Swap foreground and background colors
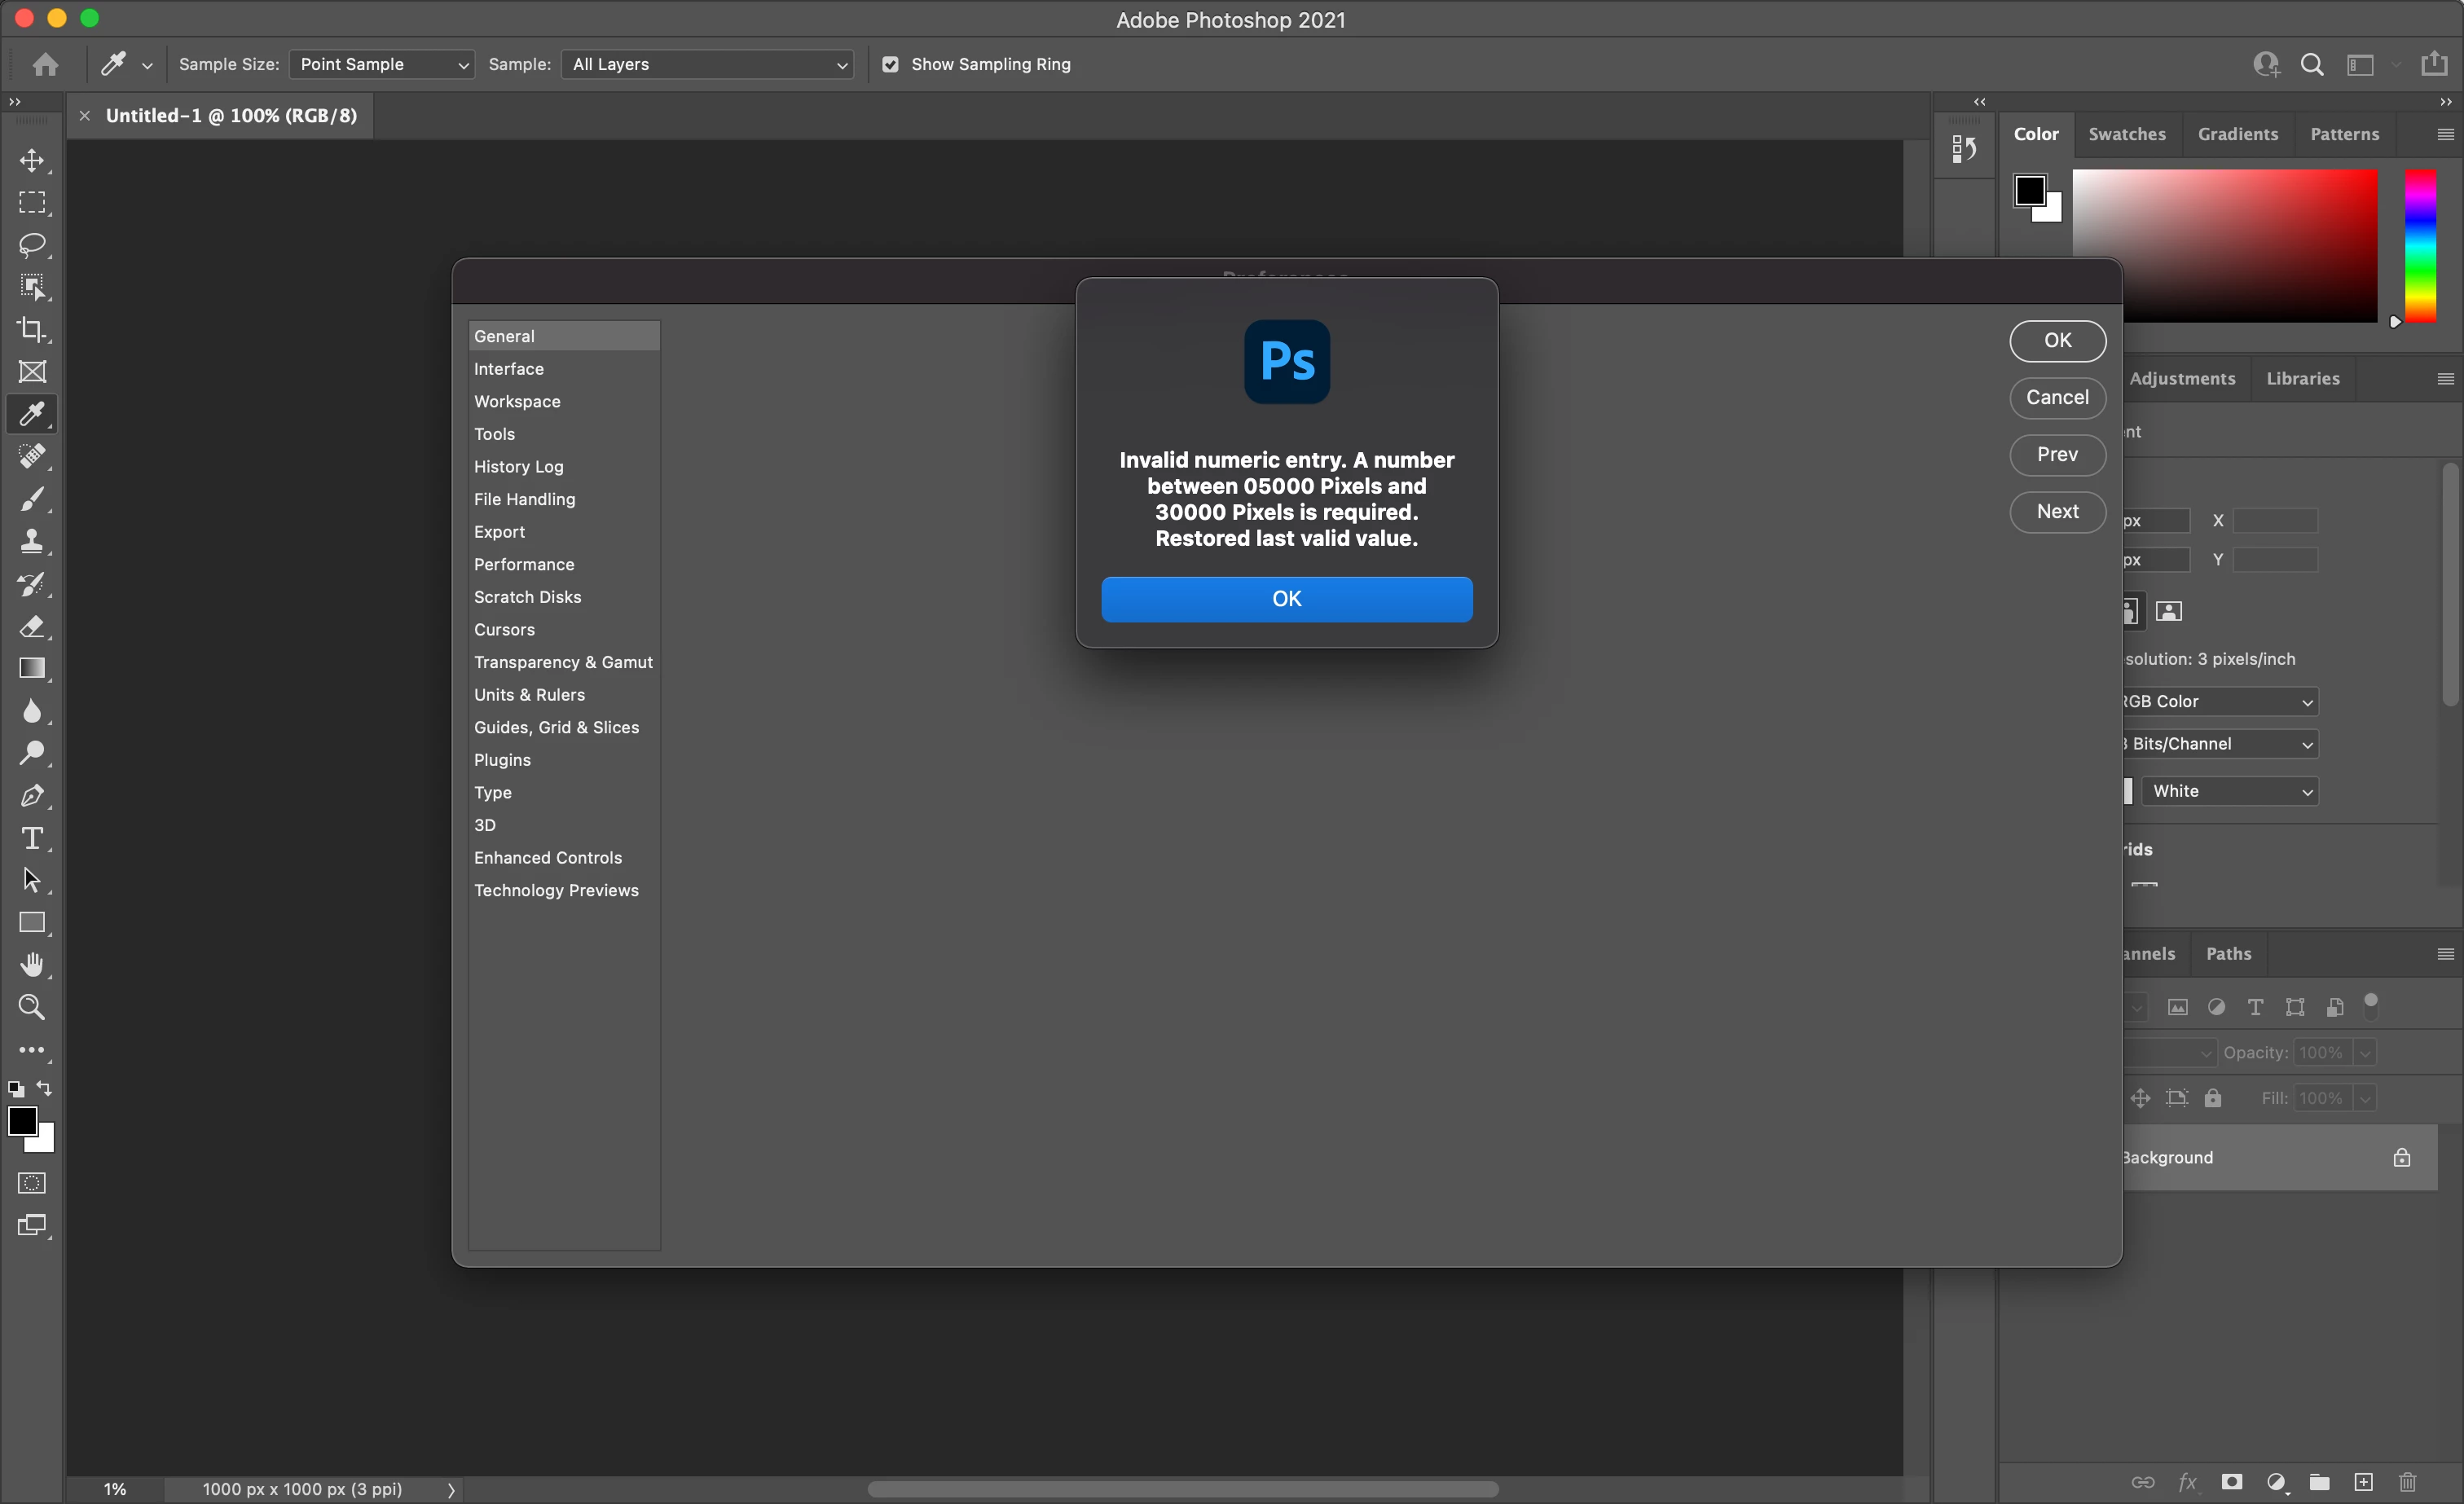The width and height of the screenshot is (2464, 1504). tap(45, 1088)
